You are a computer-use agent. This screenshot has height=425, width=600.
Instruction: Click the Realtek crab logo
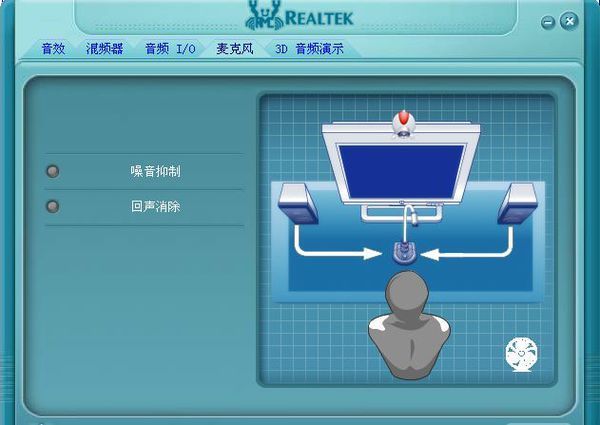(264, 15)
